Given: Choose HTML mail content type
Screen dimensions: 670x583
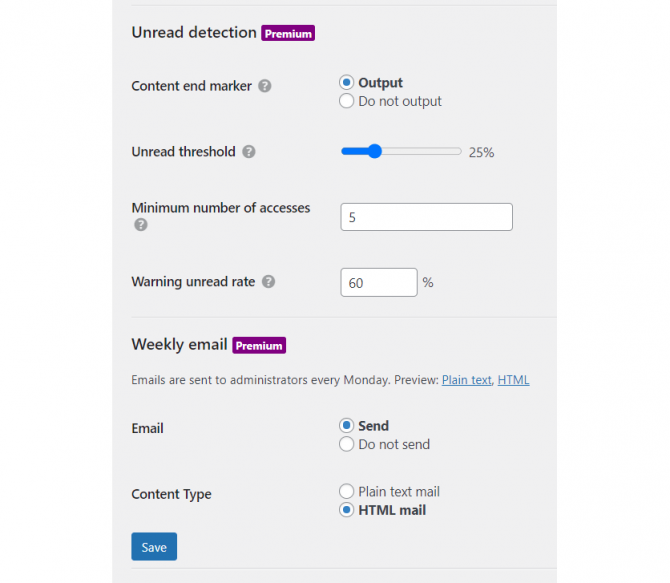Looking at the screenshot, I should [346, 510].
